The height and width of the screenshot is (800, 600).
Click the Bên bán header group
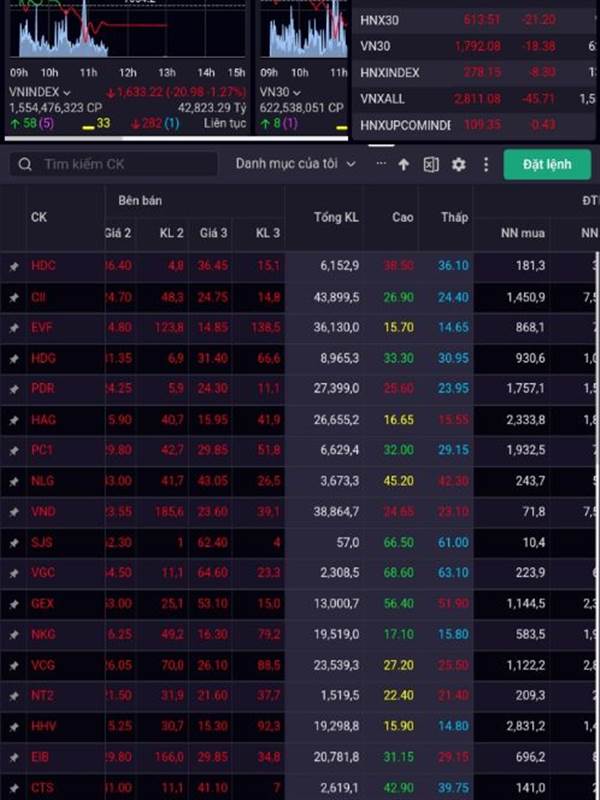[140, 201]
